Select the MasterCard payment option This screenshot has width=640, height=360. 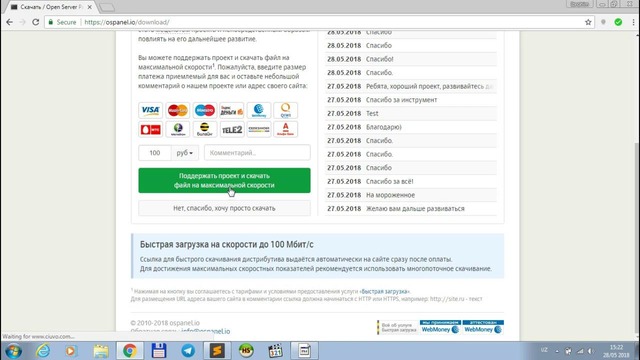(x=178, y=110)
